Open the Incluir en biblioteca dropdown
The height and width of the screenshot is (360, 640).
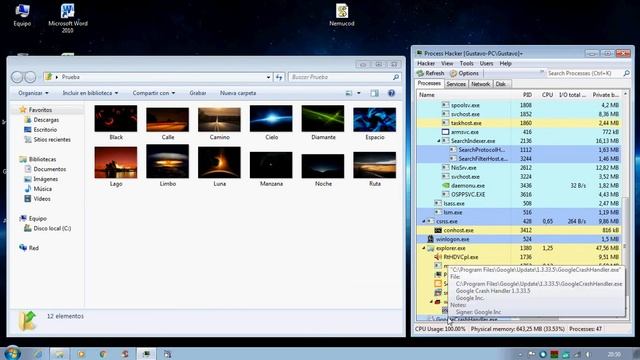(90, 93)
